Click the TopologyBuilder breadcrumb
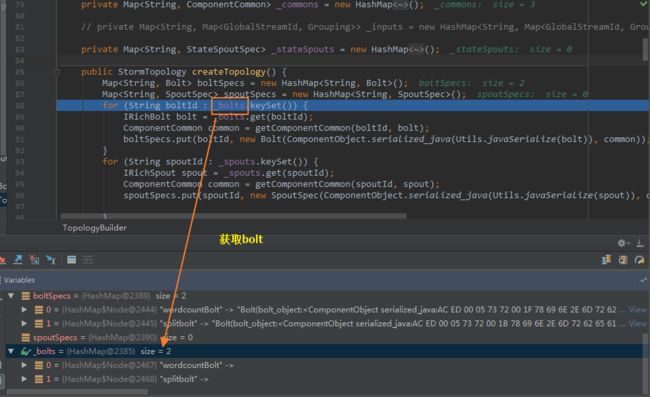This screenshot has width=650, height=397. tap(95, 228)
